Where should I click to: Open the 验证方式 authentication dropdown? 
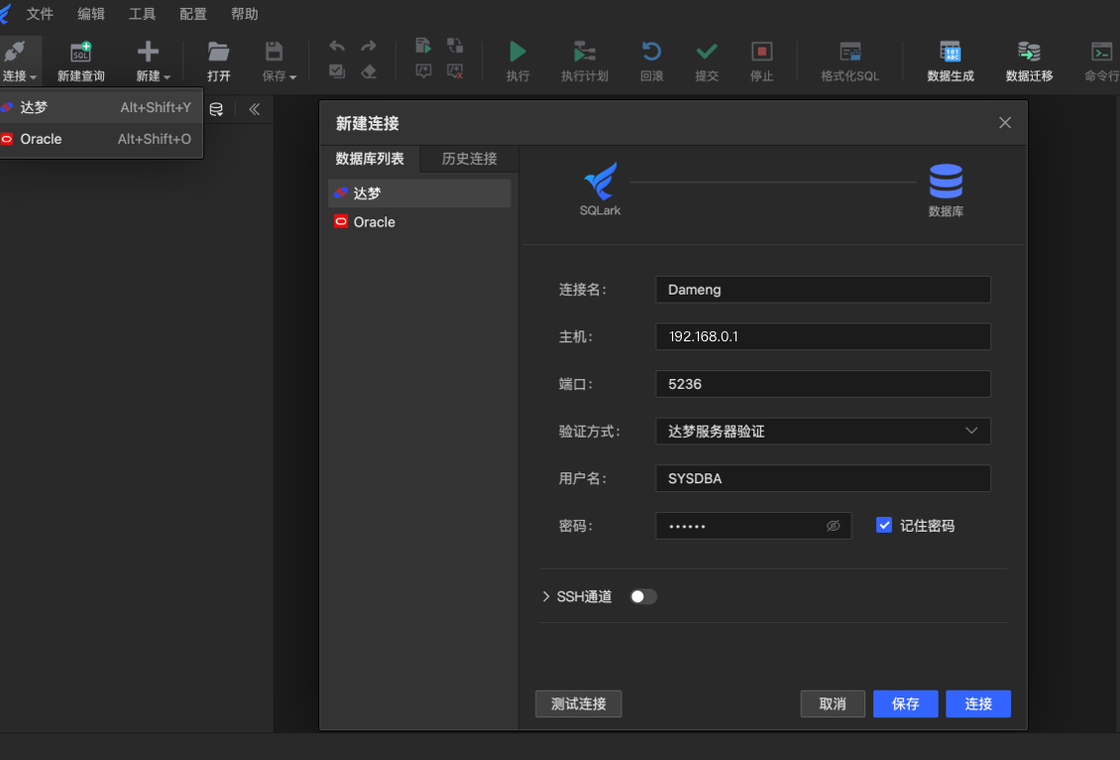823,431
